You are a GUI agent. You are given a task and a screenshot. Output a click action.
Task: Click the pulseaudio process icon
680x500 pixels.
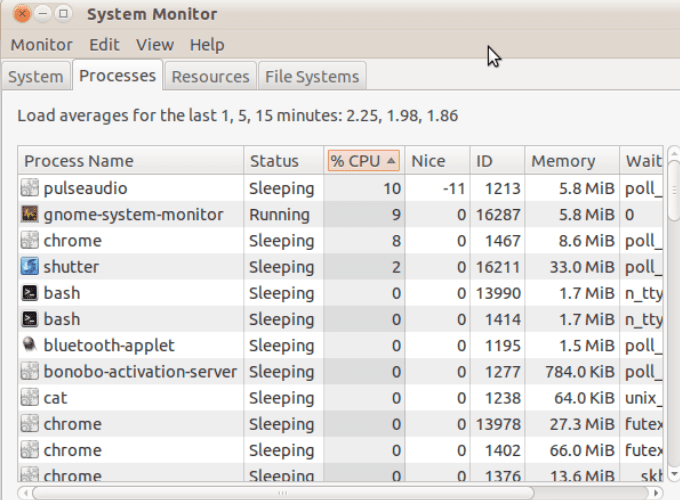pos(30,188)
